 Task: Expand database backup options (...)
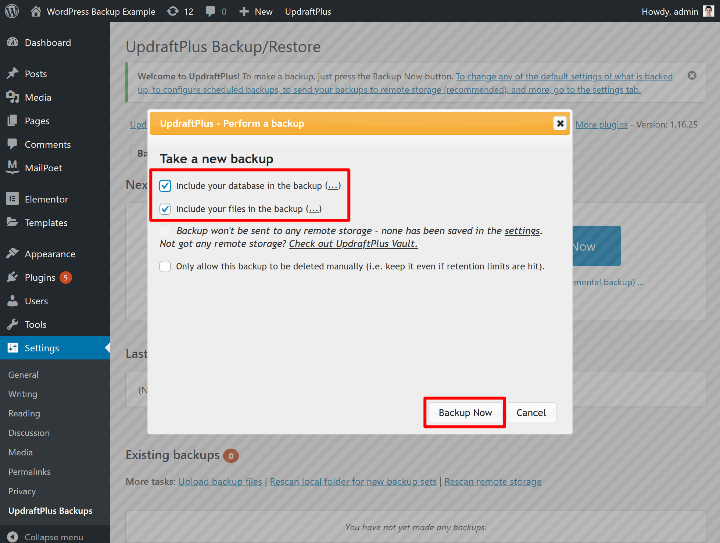coord(333,185)
